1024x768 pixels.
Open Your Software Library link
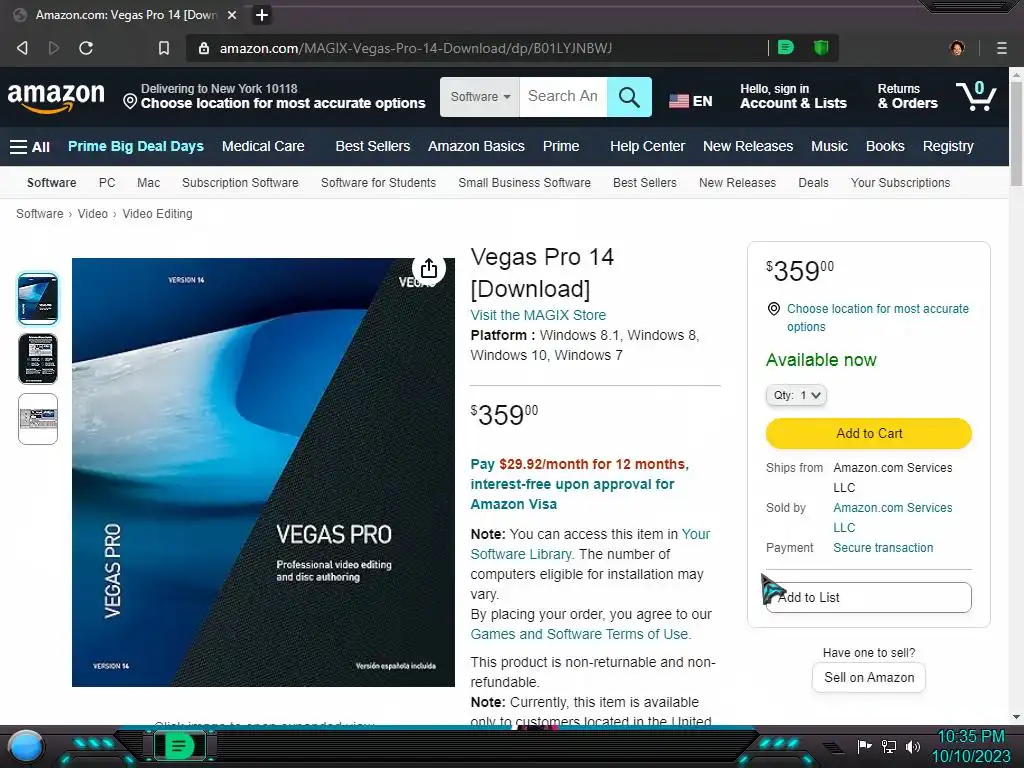tap(590, 544)
